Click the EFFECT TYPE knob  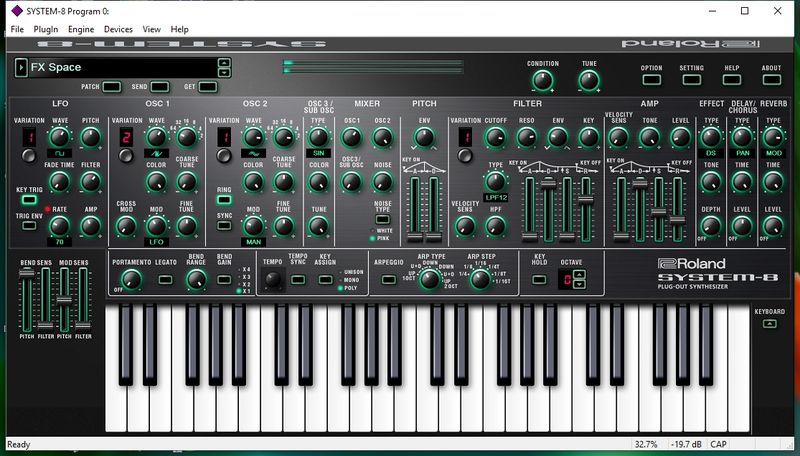click(x=711, y=137)
